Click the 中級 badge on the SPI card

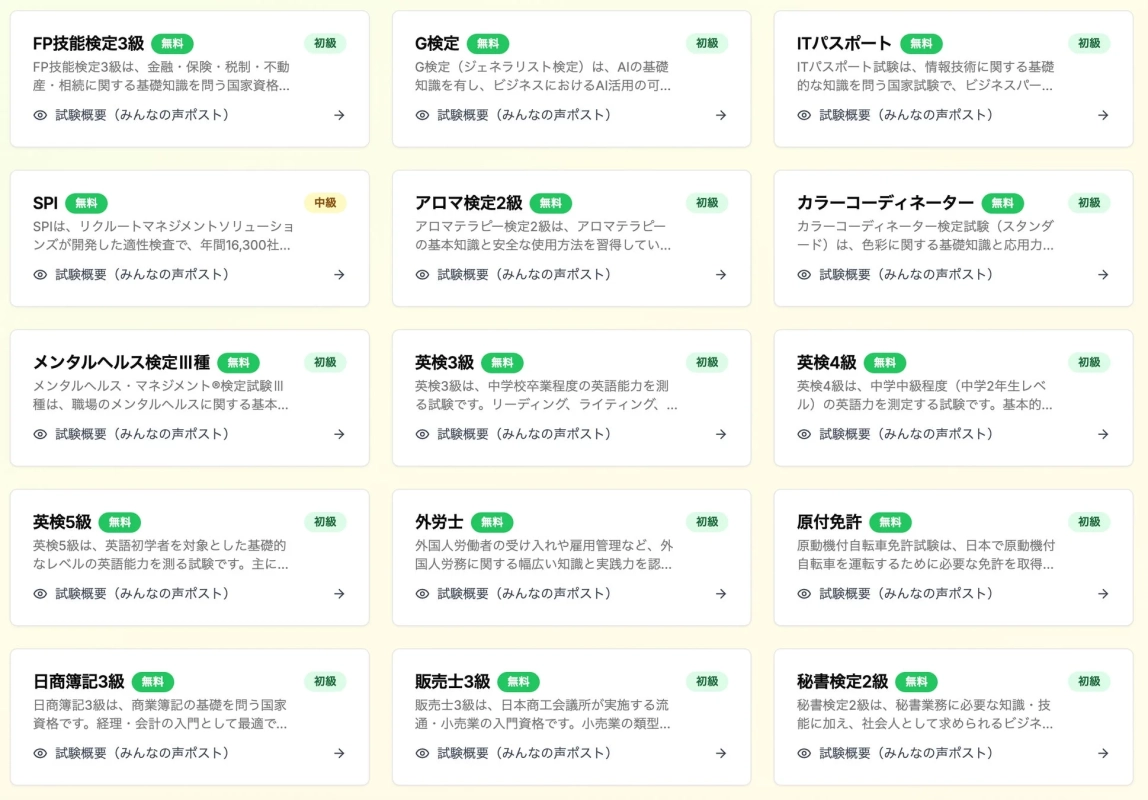click(x=323, y=202)
